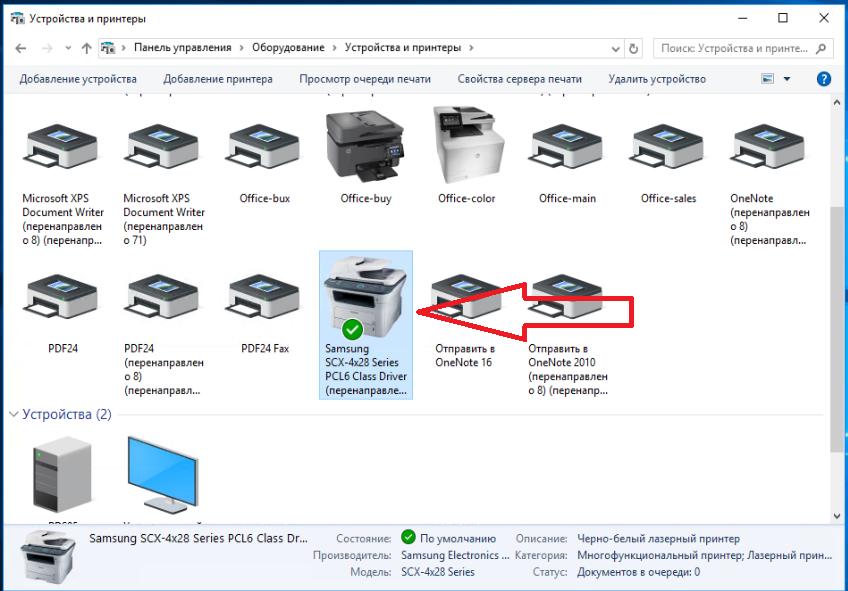
Task: Click Оборудование breadcrumb
Action: [288, 48]
